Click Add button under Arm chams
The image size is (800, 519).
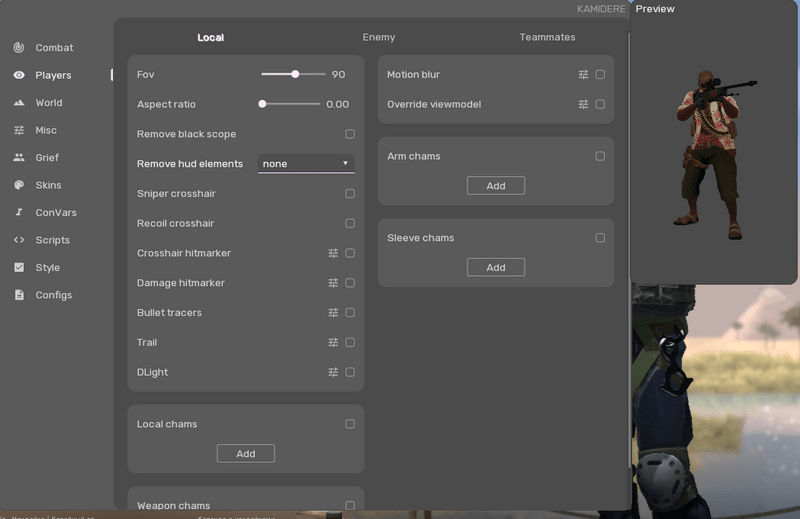click(x=495, y=186)
